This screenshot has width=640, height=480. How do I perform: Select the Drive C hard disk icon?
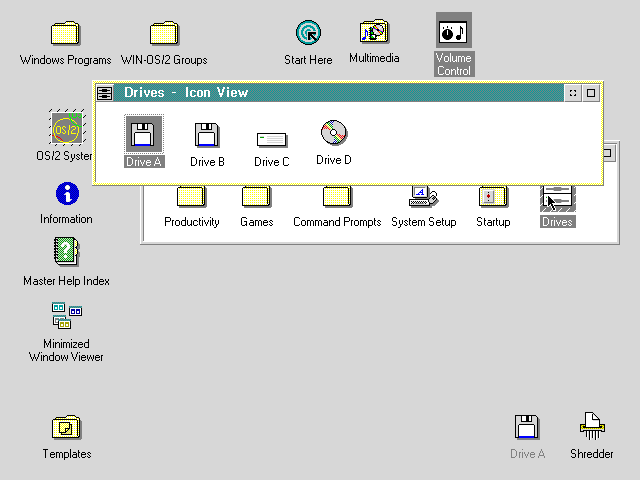coord(272,140)
